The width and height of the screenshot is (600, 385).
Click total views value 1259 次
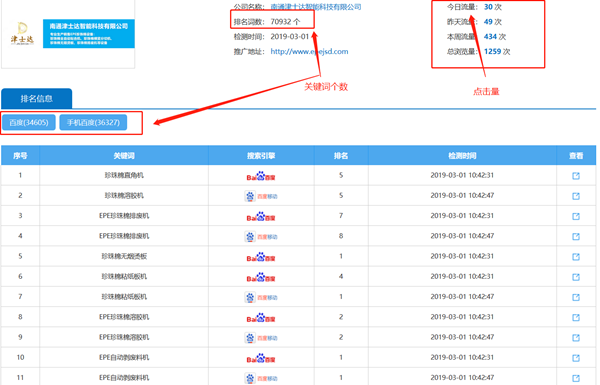coord(497,51)
